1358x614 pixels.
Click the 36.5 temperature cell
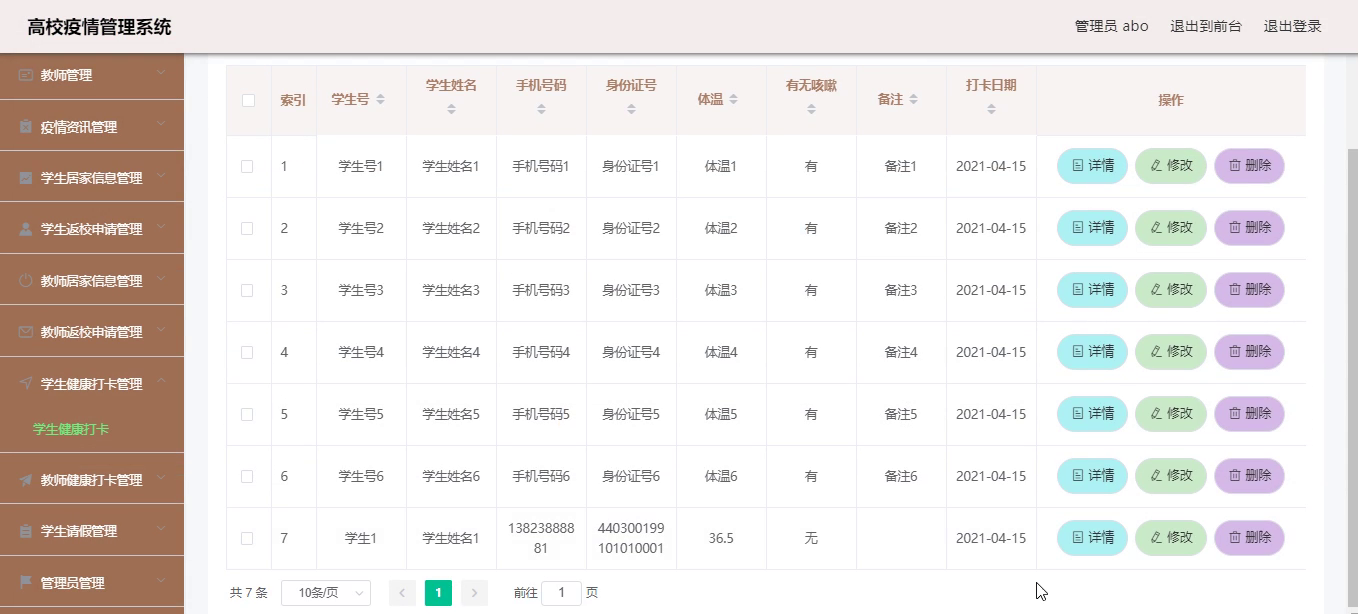(721, 538)
